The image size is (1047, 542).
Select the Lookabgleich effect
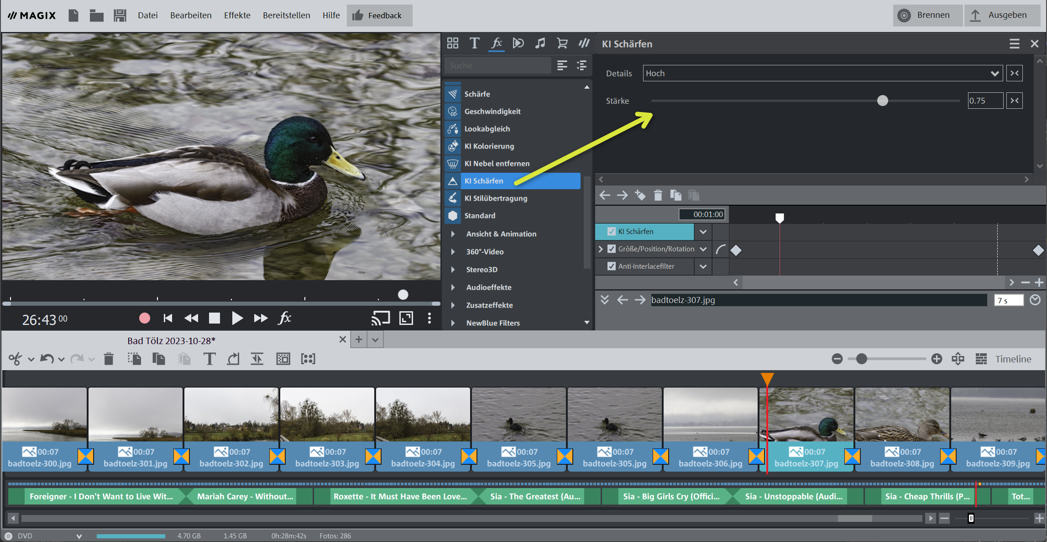[x=487, y=128]
